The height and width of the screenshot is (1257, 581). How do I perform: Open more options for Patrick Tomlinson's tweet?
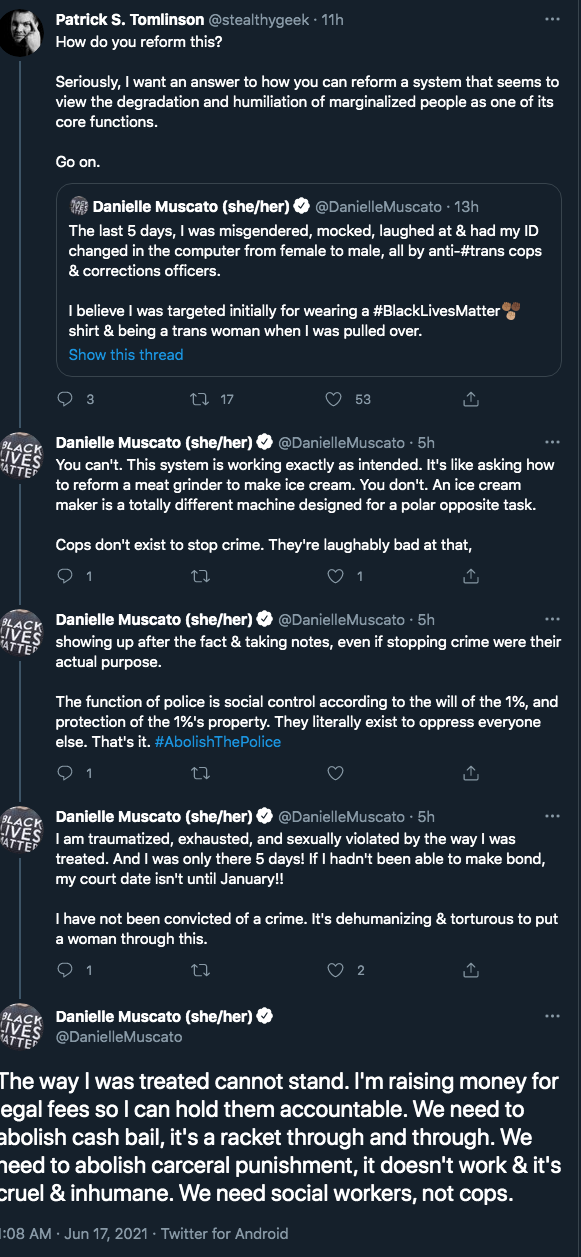coord(552,19)
